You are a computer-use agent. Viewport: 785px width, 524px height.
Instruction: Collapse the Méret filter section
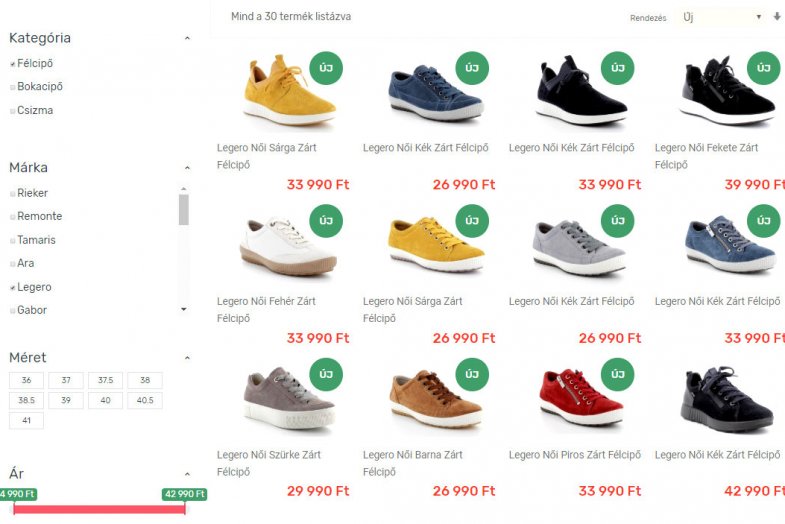coord(187,358)
